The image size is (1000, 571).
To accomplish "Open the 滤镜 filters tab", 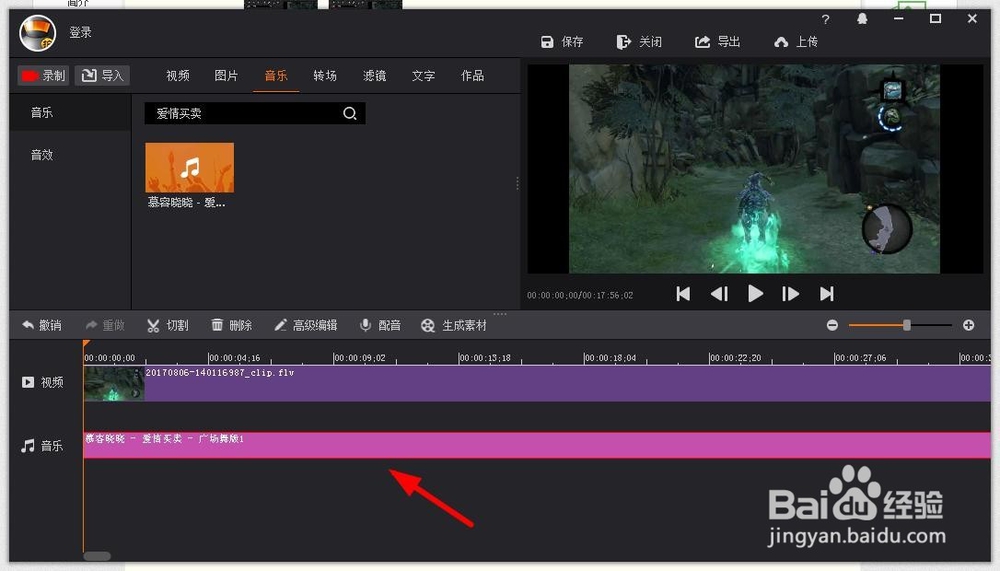I will (x=374, y=75).
